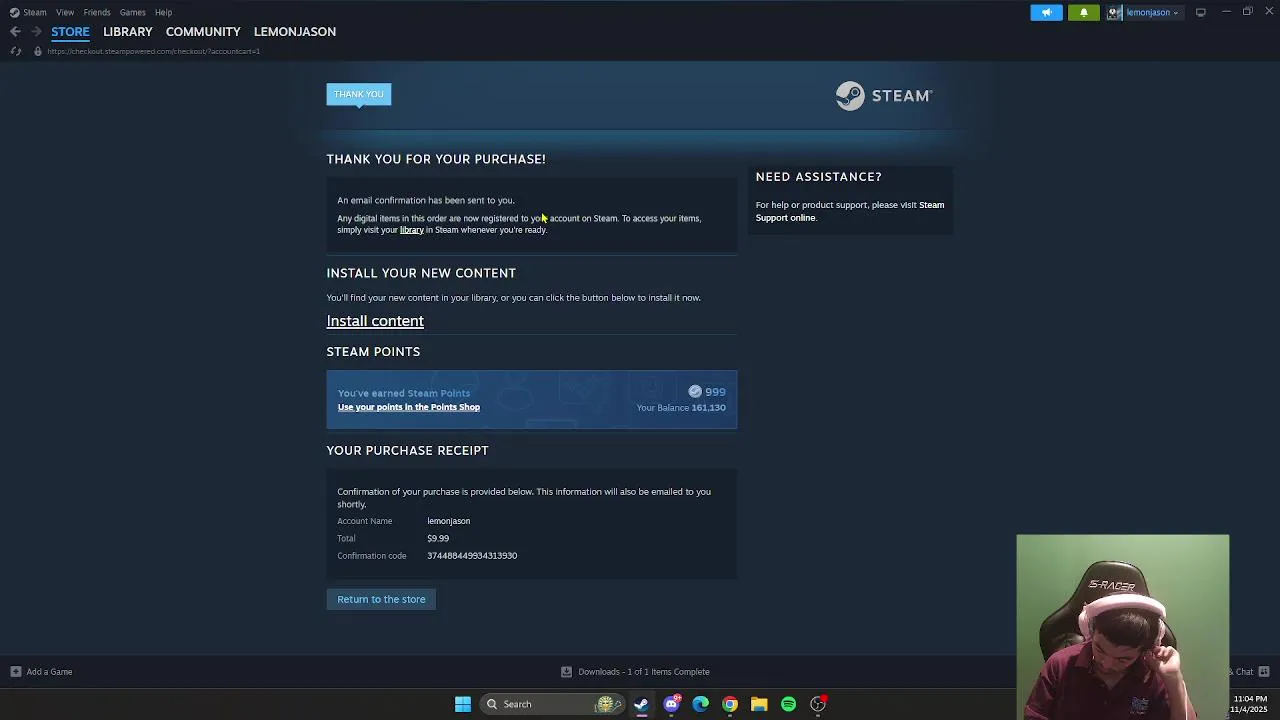The image size is (1280, 720).
Task: Open the Friends menu
Action: pos(97,12)
